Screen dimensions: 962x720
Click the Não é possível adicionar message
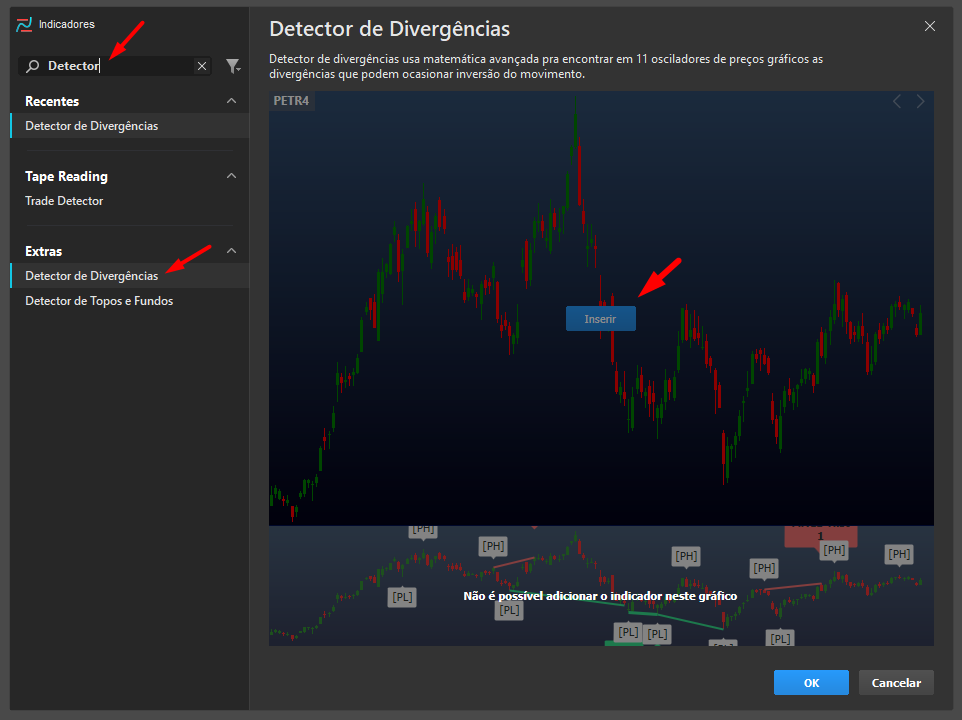coord(600,596)
